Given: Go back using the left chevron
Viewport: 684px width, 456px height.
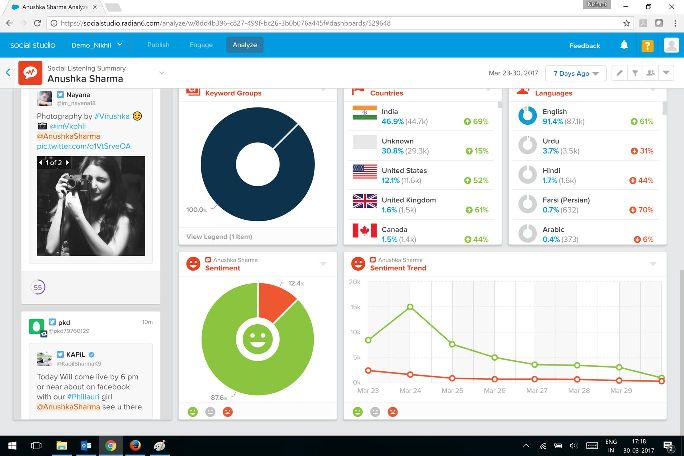Looking at the screenshot, I should point(8,72).
